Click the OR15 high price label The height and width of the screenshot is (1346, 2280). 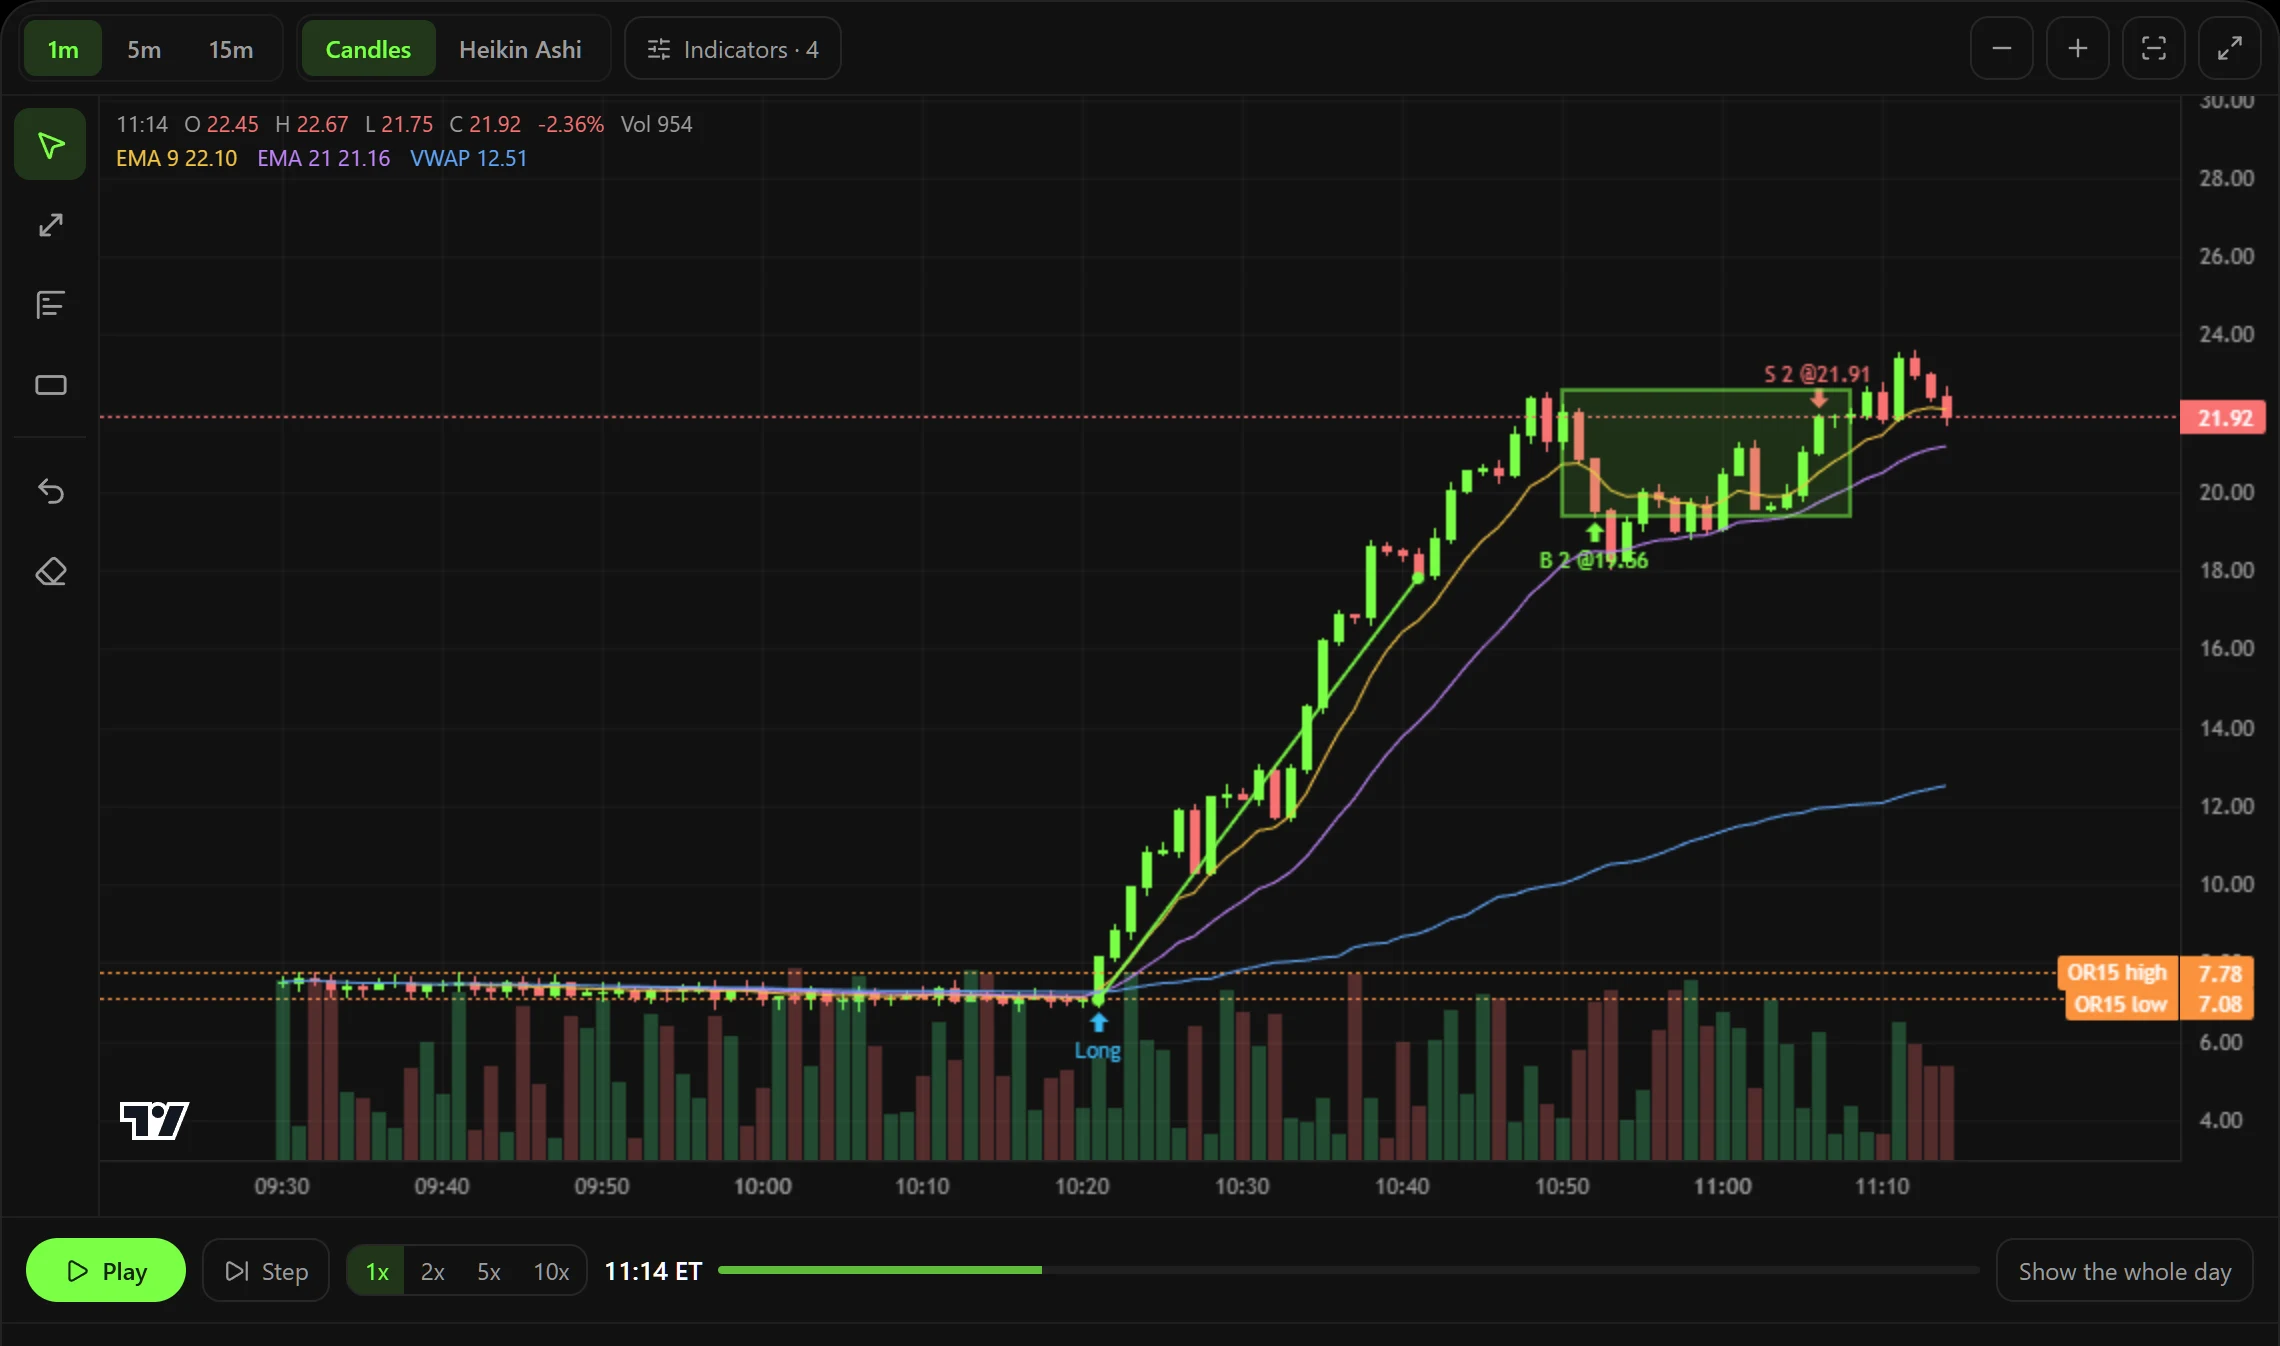2116,972
